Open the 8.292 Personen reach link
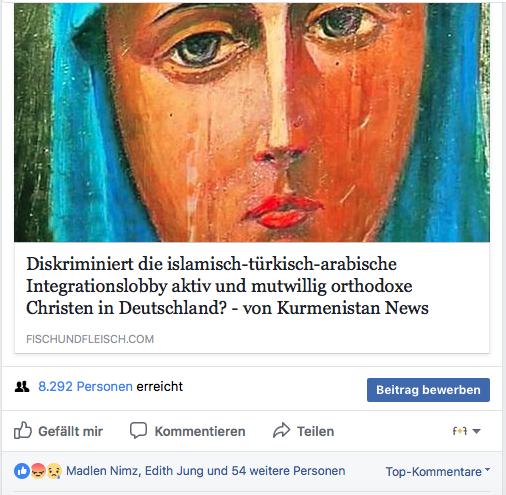Image resolution: width=506 pixels, height=495 pixels. click(85, 387)
